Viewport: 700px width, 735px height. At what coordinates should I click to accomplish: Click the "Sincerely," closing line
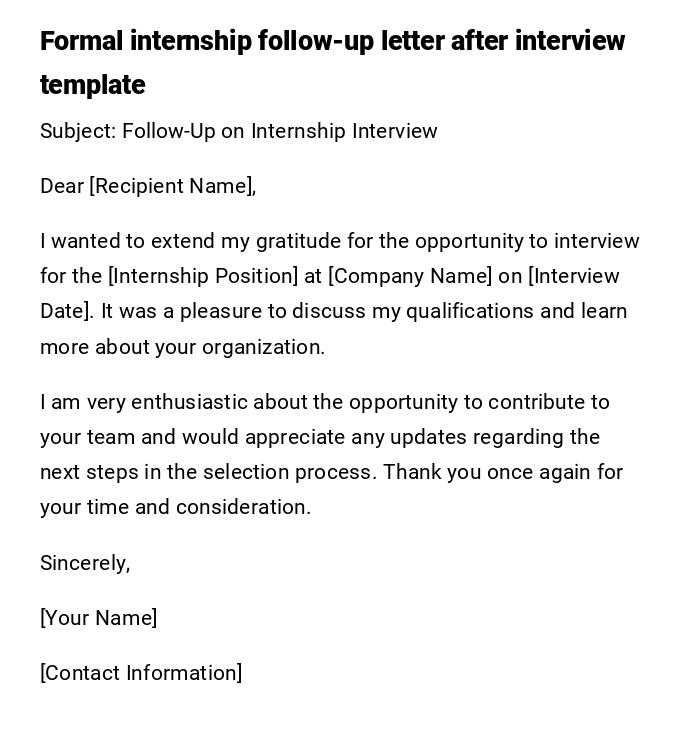[85, 563]
